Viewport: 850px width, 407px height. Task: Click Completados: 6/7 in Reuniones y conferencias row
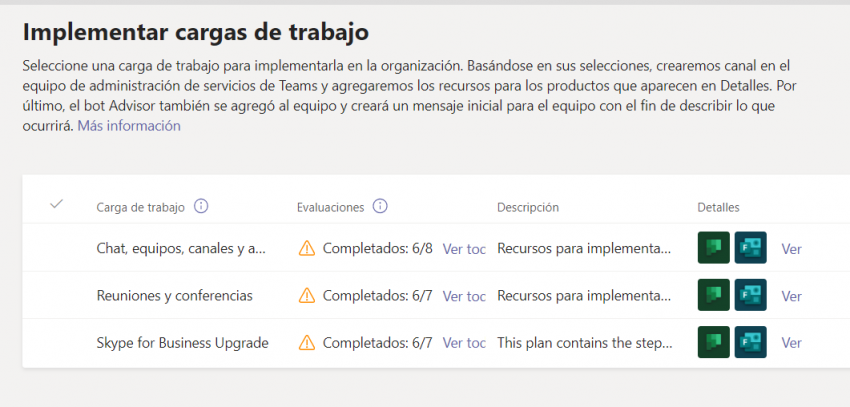[378, 296]
